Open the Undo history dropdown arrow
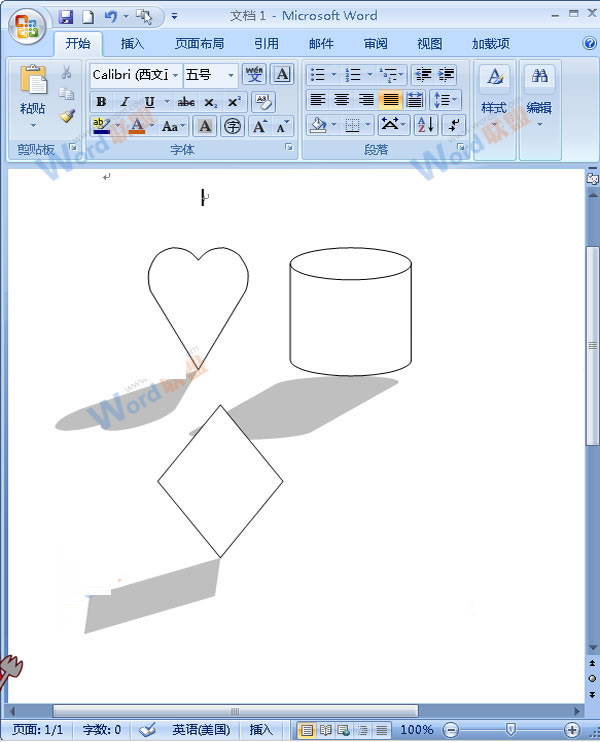600x742 pixels. [126, 17]
